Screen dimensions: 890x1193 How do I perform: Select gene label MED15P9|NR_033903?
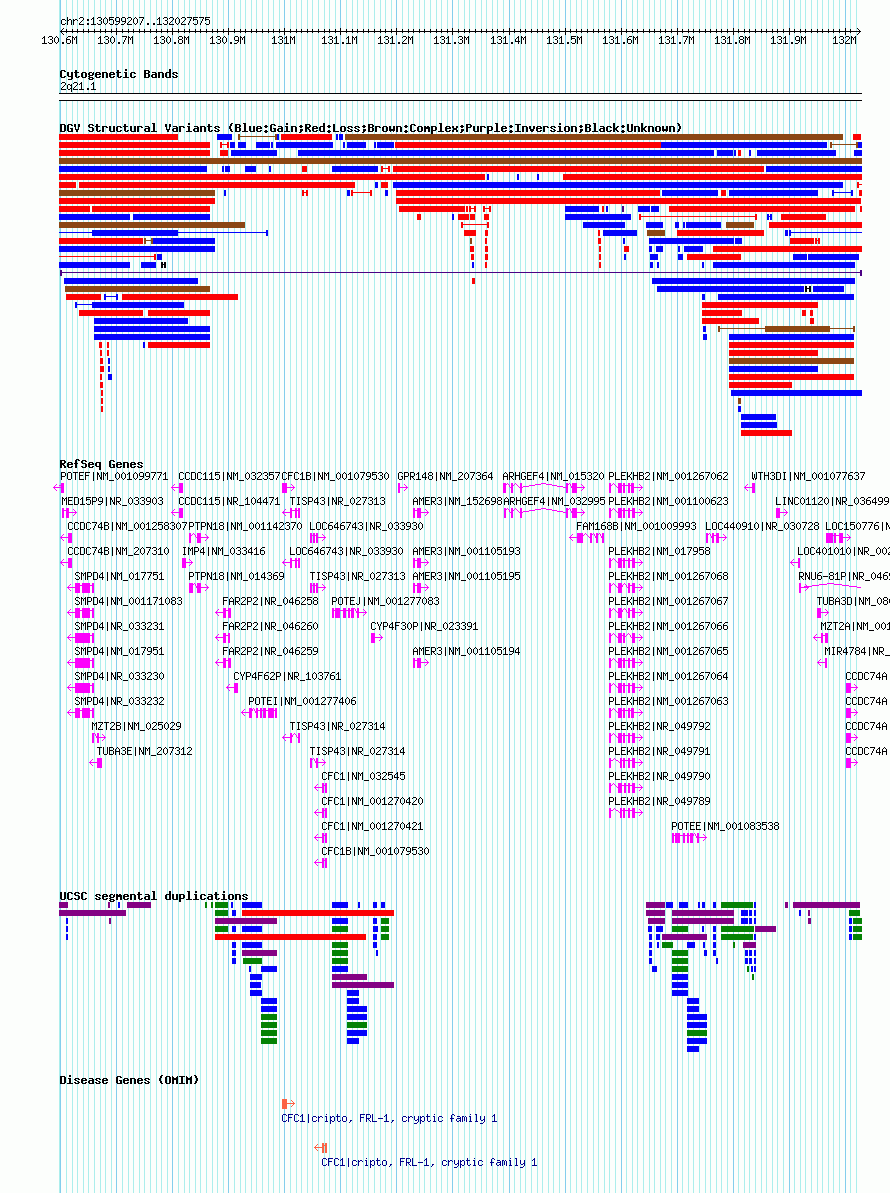tap(113, 501)
